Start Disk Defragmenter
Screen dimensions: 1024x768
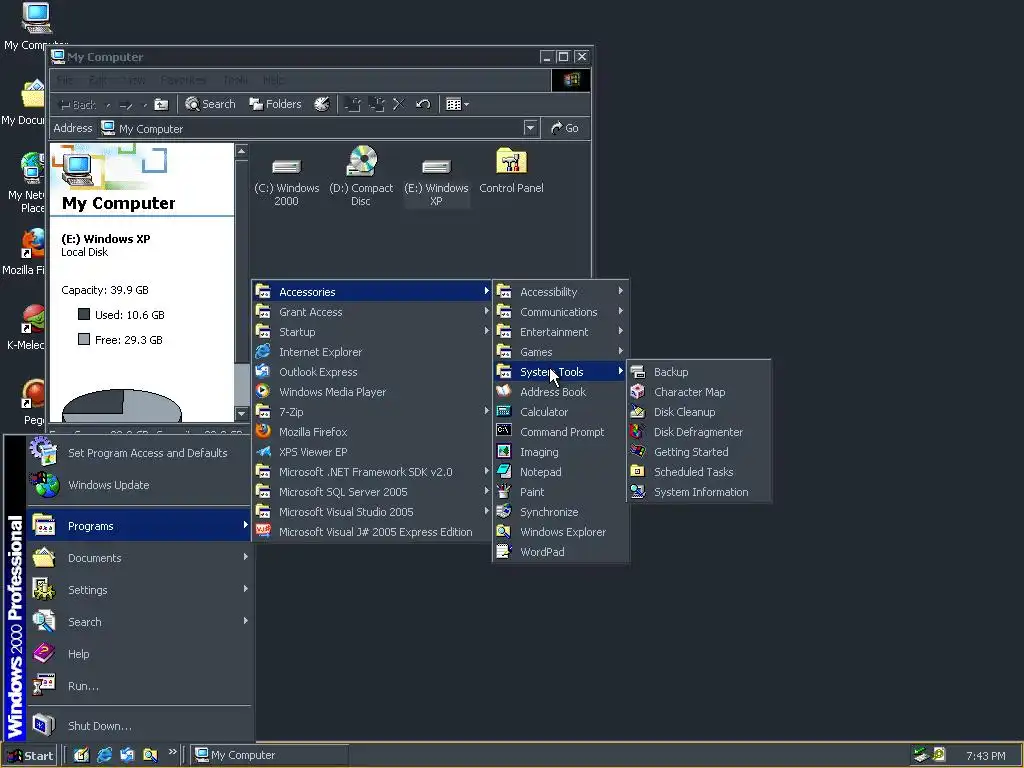(698, 432)
